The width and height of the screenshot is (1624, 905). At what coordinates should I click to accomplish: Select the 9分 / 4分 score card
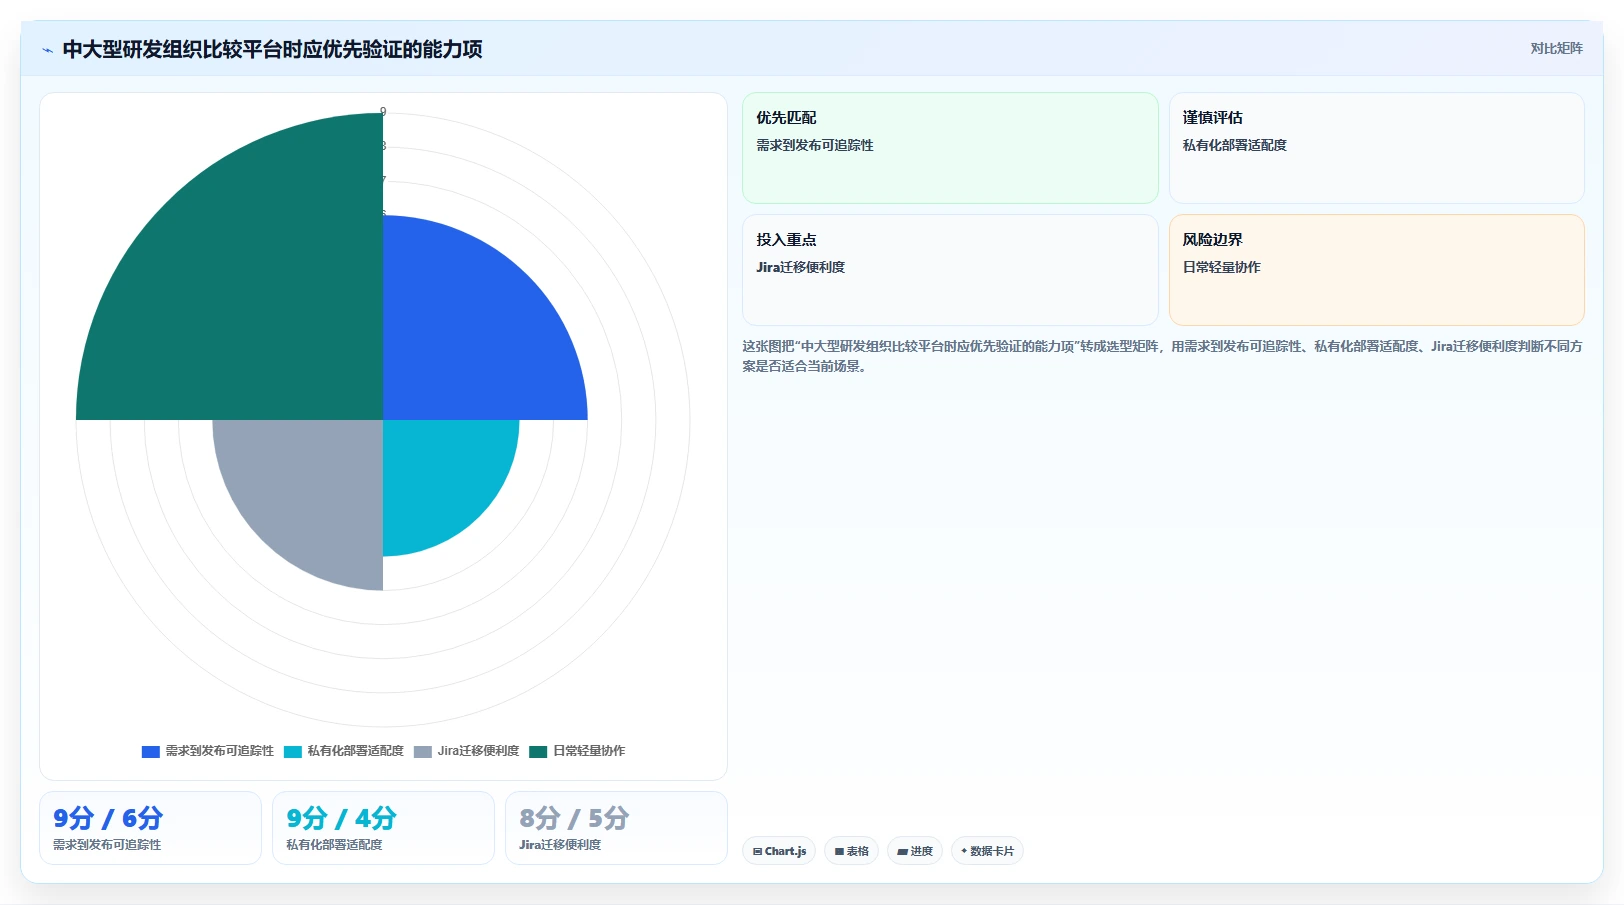coord(383,828)
